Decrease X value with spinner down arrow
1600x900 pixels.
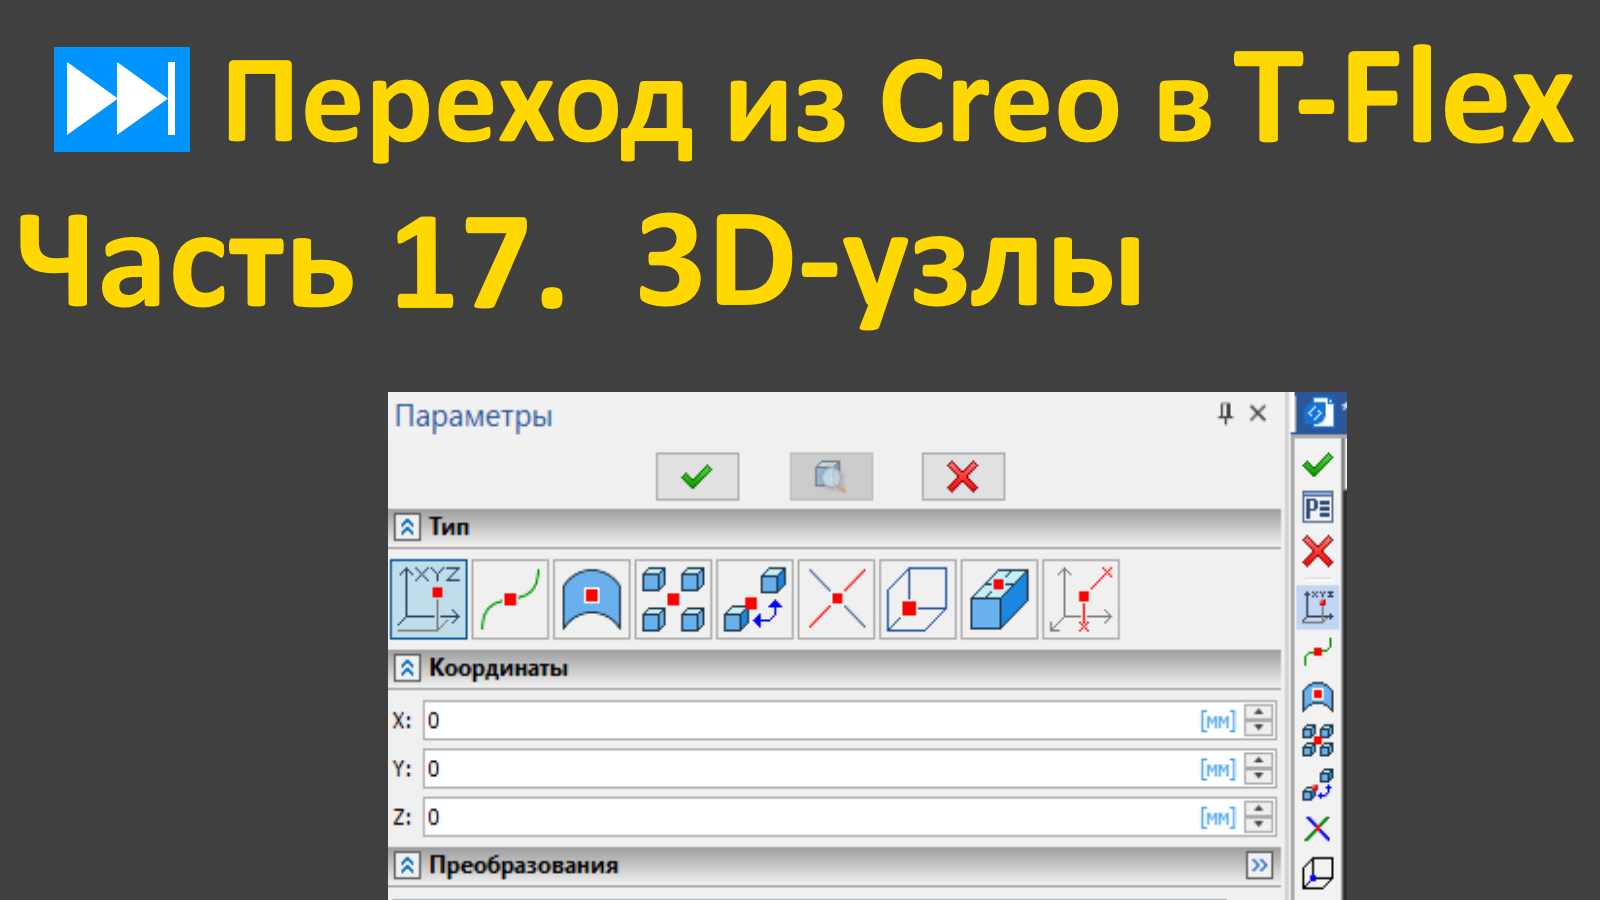click(x=1259, y=728)
